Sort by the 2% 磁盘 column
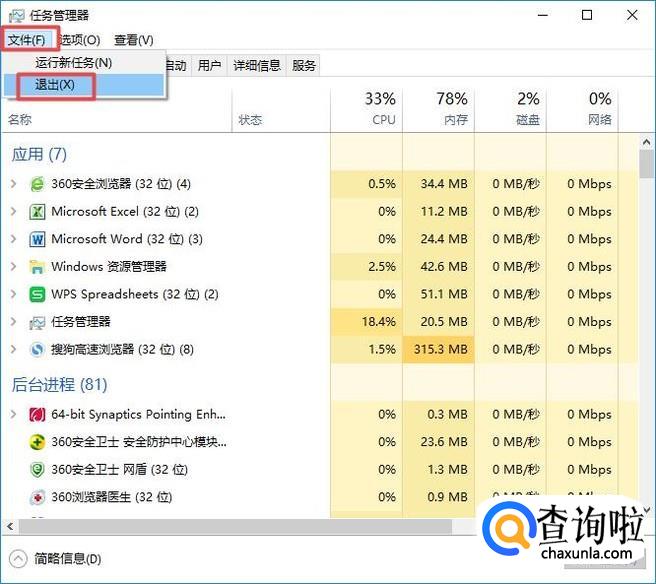Image resolution: width=656 pixels, height=584 pixels. [510, 110]
